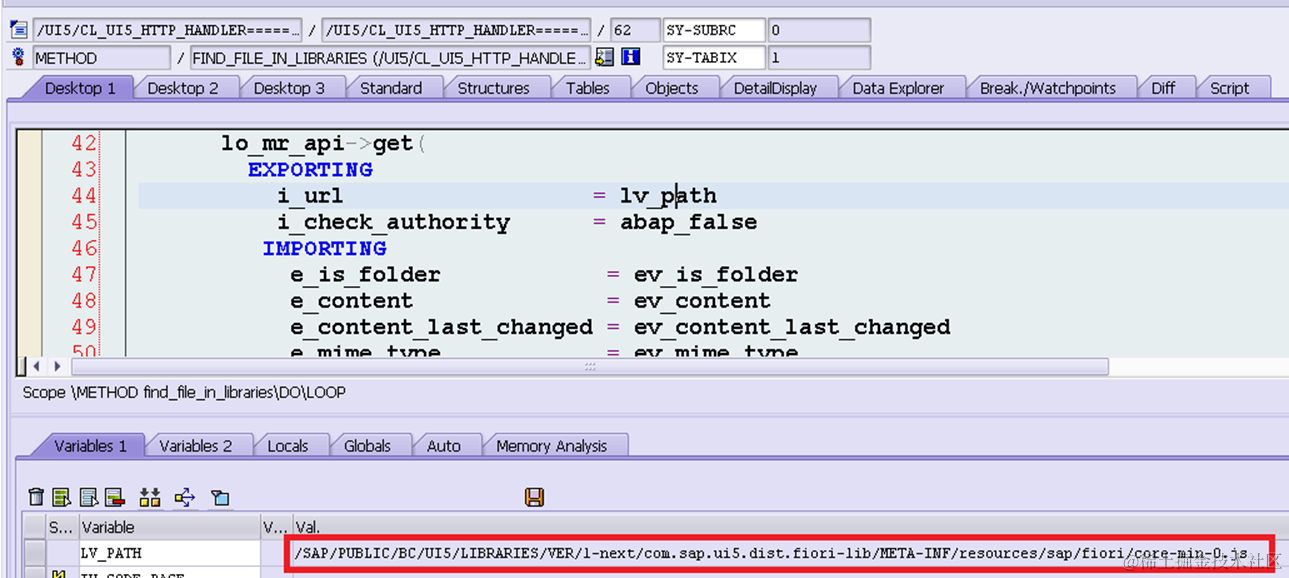Open the Standard tab
1289x578 pixels.
pyautogui.click(x=391, y=88)
